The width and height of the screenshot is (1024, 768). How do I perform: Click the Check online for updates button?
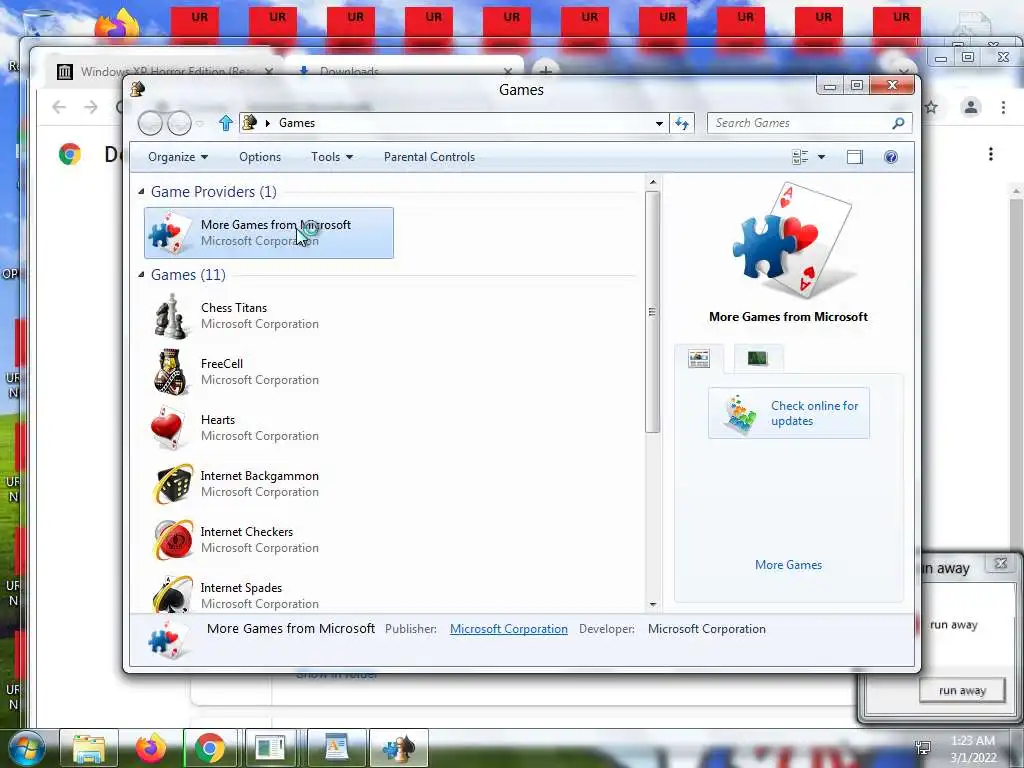coord(789,413)
